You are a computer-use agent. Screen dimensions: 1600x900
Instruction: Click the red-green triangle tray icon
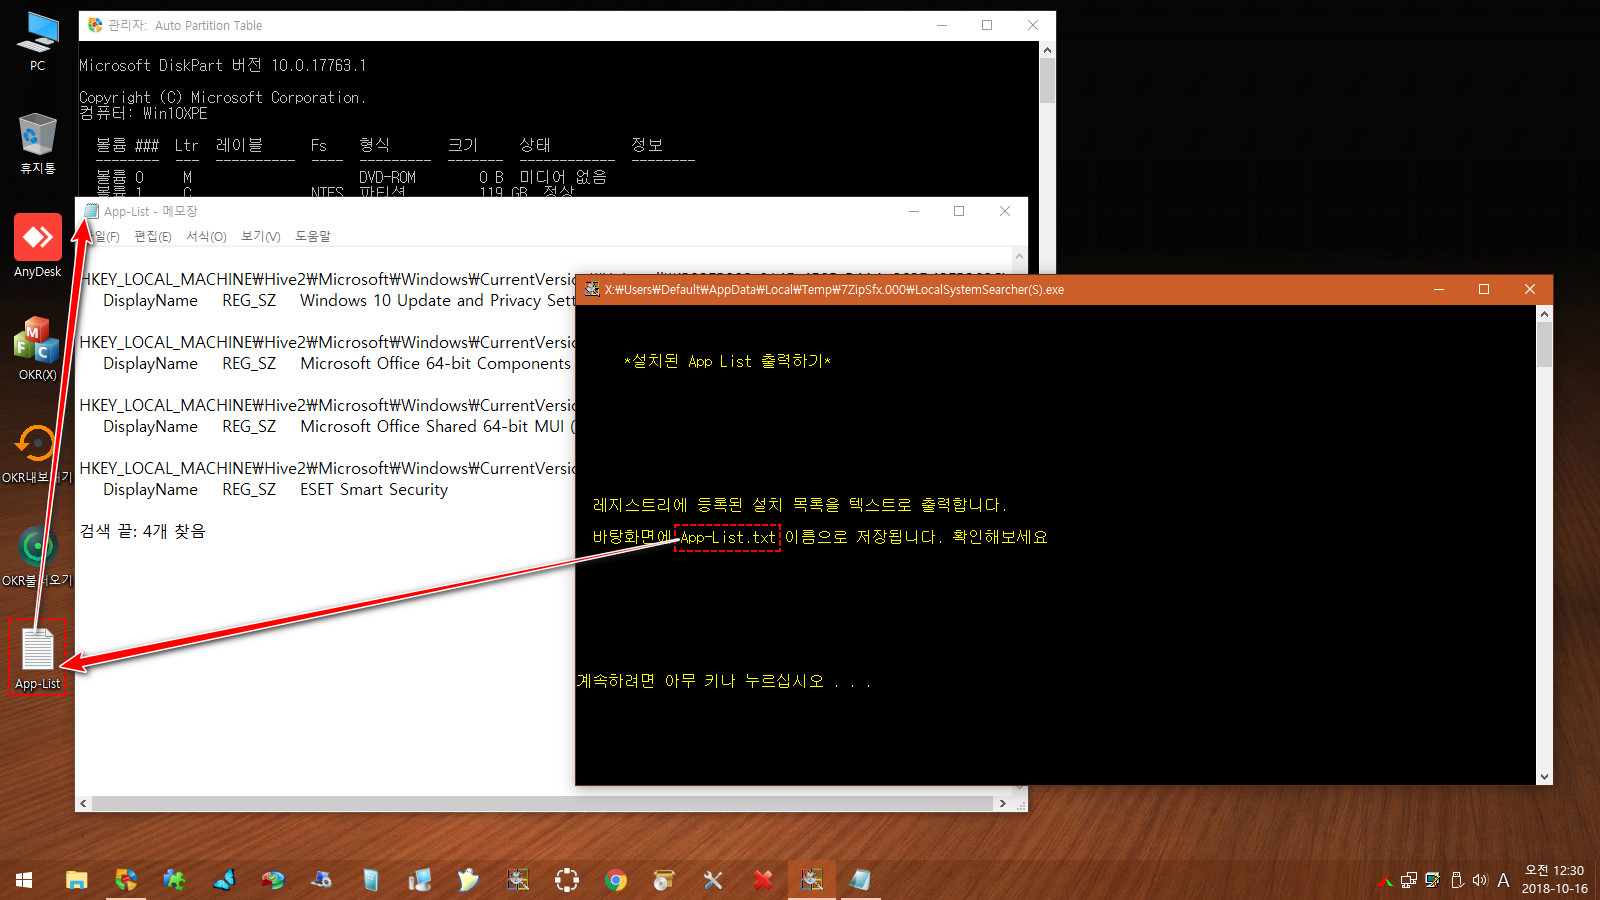click(1385, 880)
